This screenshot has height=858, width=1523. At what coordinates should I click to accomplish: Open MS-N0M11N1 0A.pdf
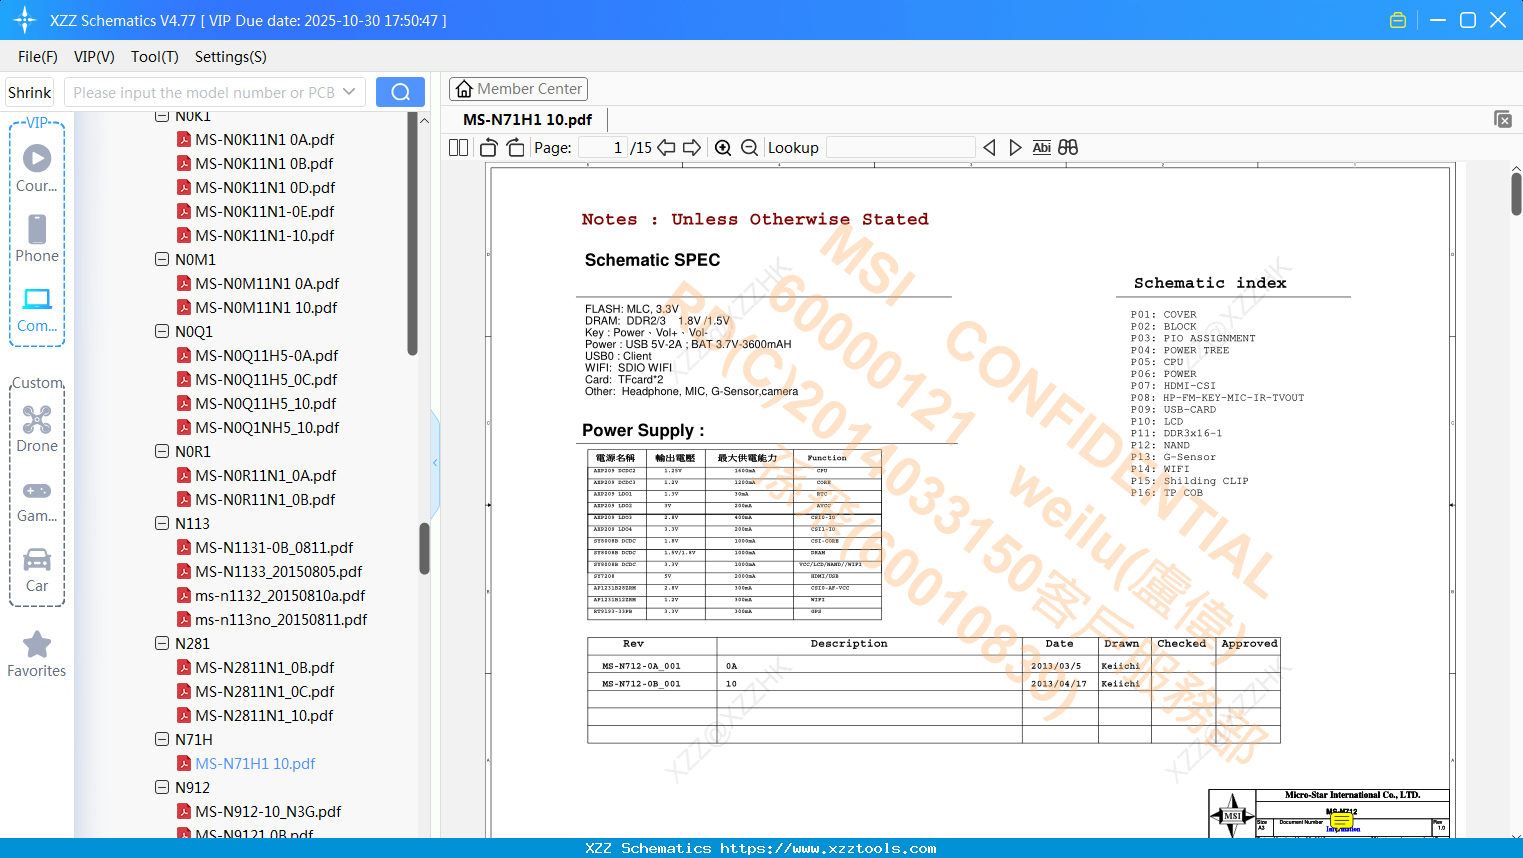pos(258,283)
